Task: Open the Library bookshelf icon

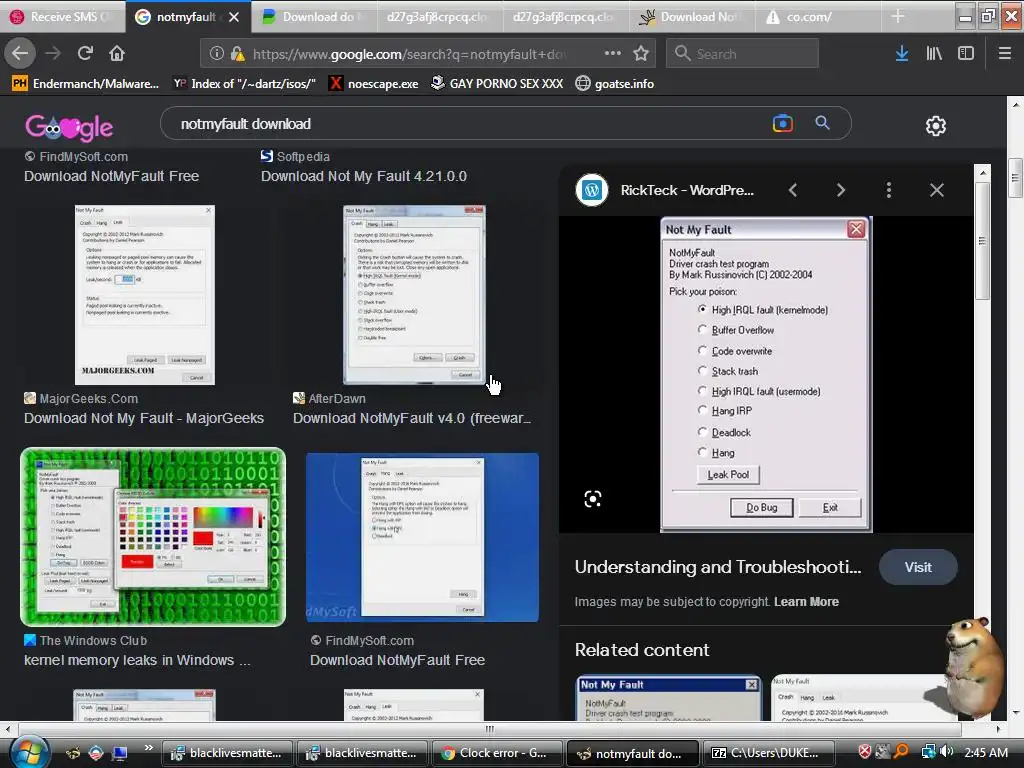Action: point(934,54)
